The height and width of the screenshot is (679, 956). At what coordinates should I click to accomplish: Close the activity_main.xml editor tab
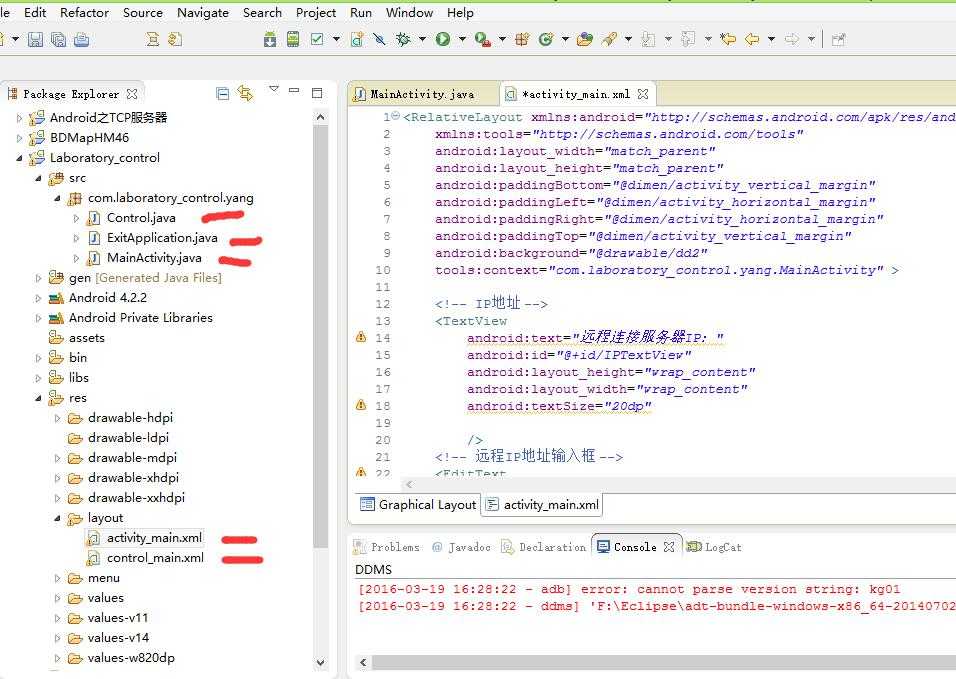(x=643, y=94)
